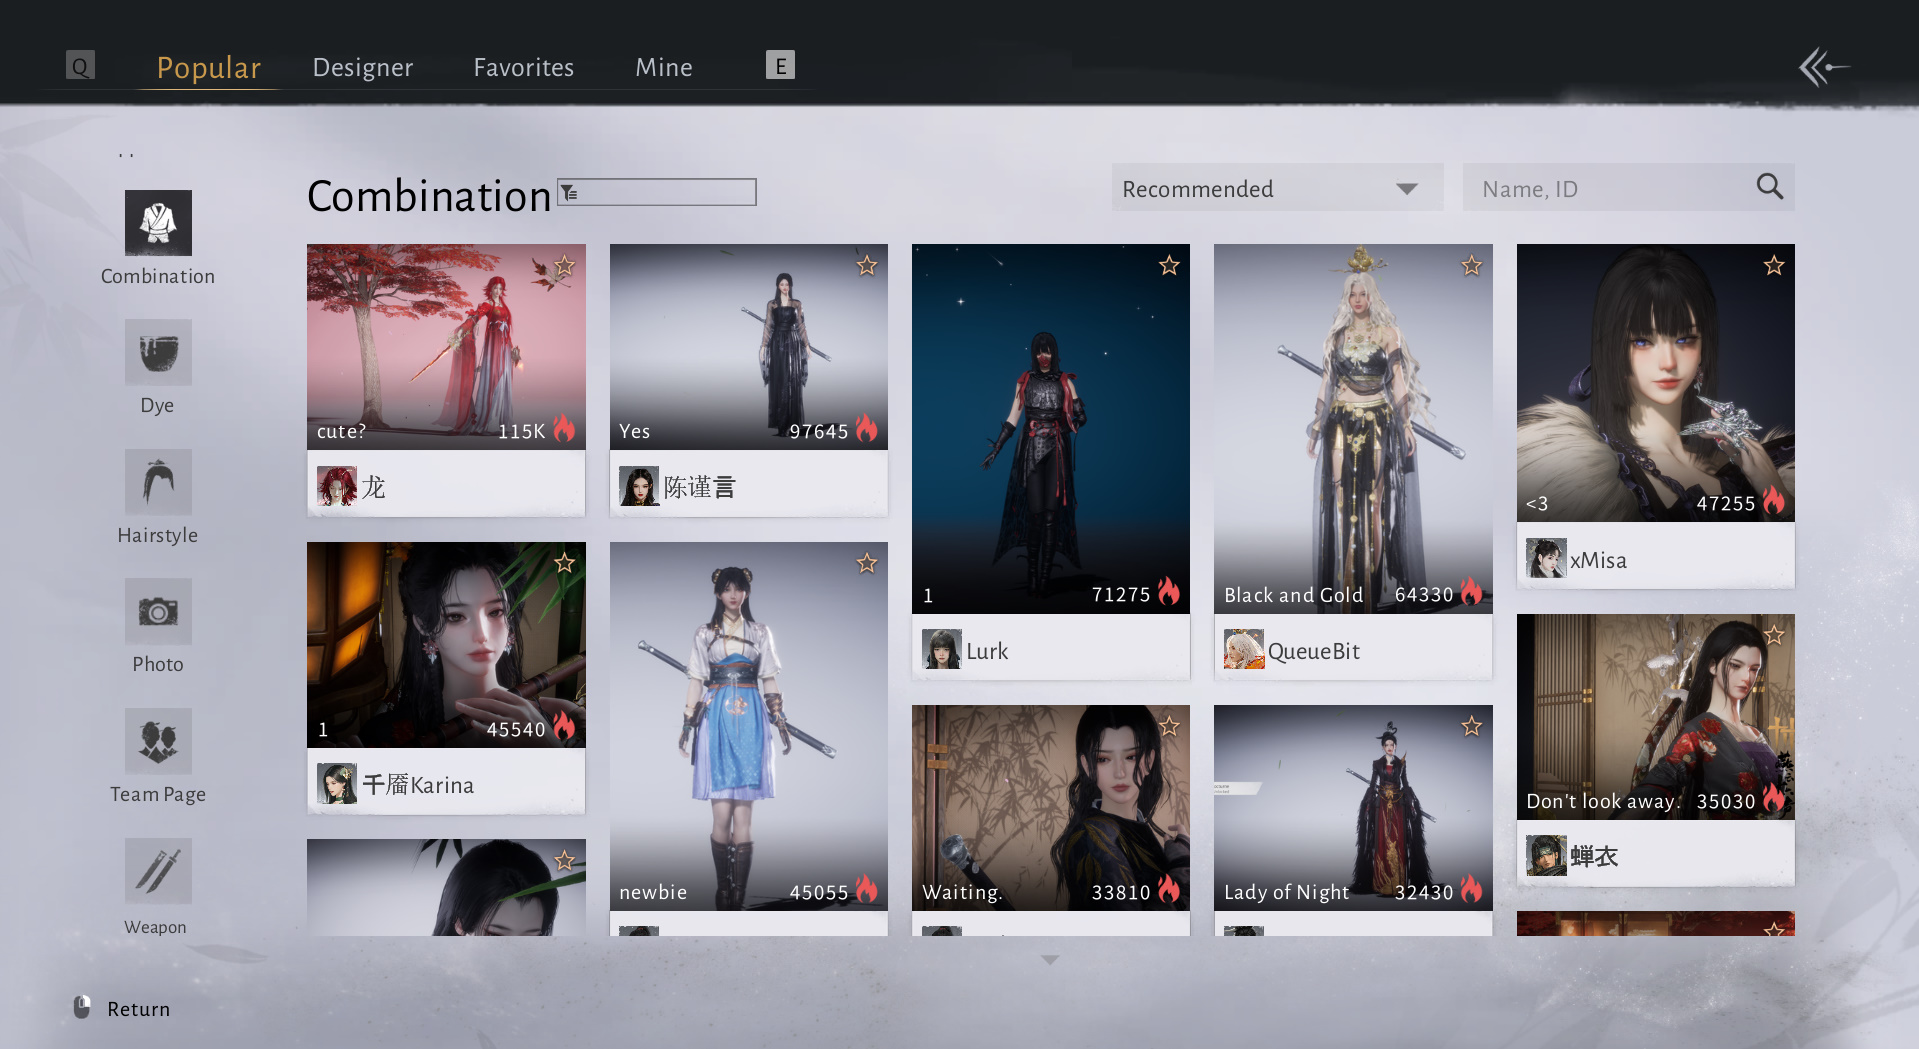Open the Dye category icon

(x=158, y=353)
